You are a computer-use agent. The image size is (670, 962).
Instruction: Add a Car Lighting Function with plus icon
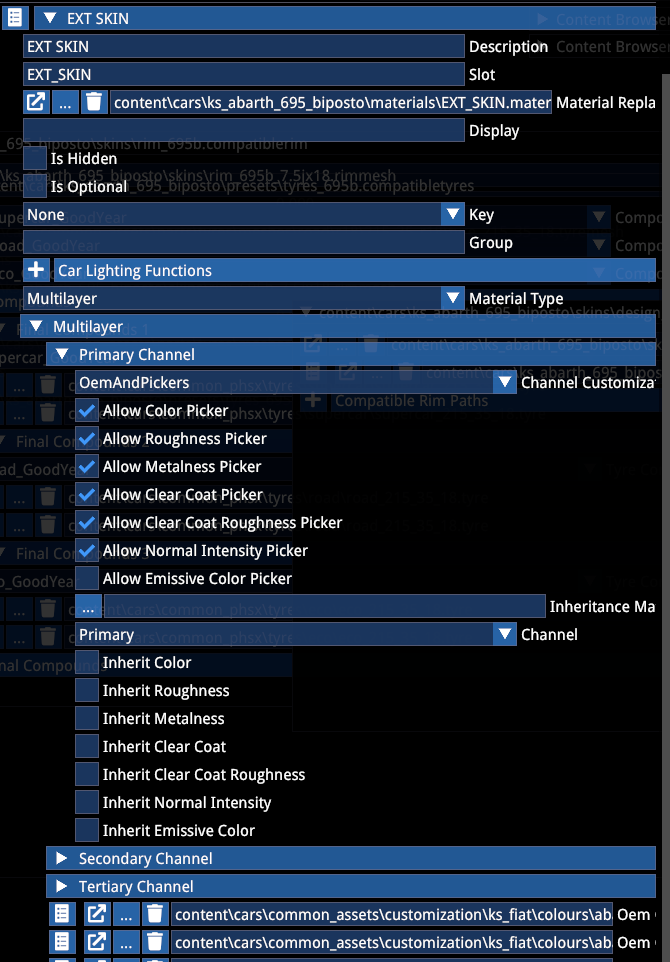(36, 271)
